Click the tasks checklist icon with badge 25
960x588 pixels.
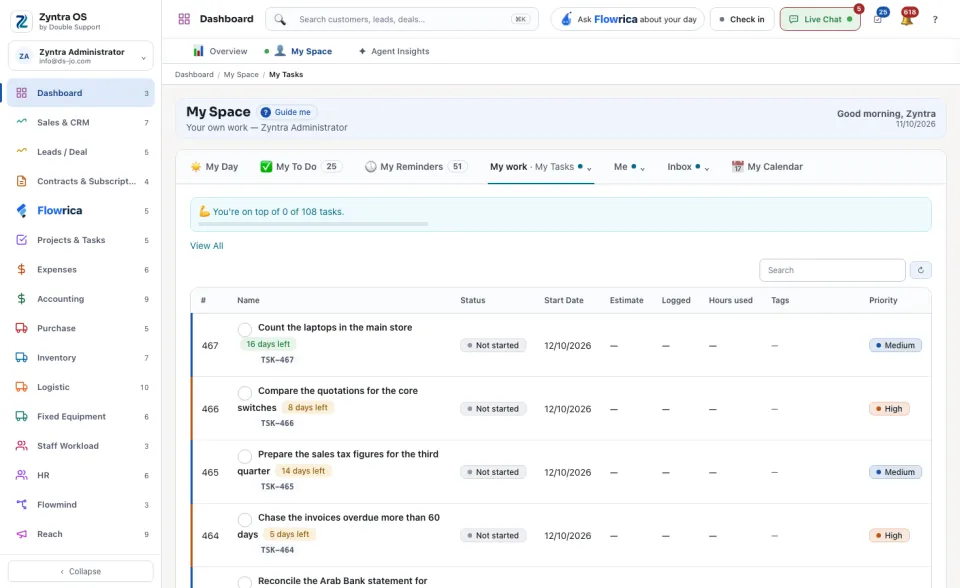878,20
